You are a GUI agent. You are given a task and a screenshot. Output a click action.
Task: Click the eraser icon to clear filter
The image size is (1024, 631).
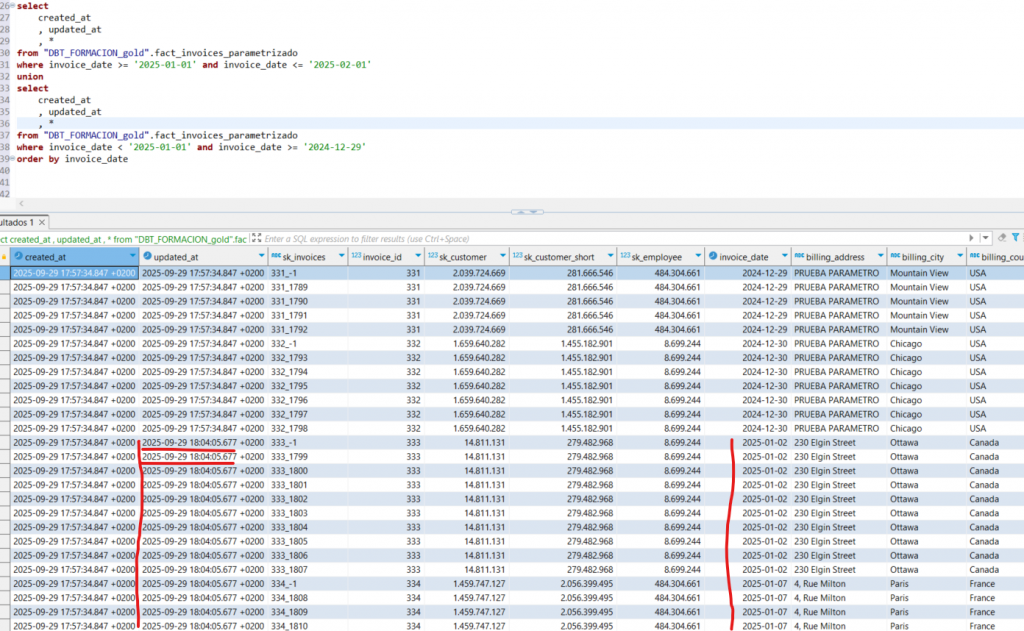pyautogui.click(x=1001, y=238)
